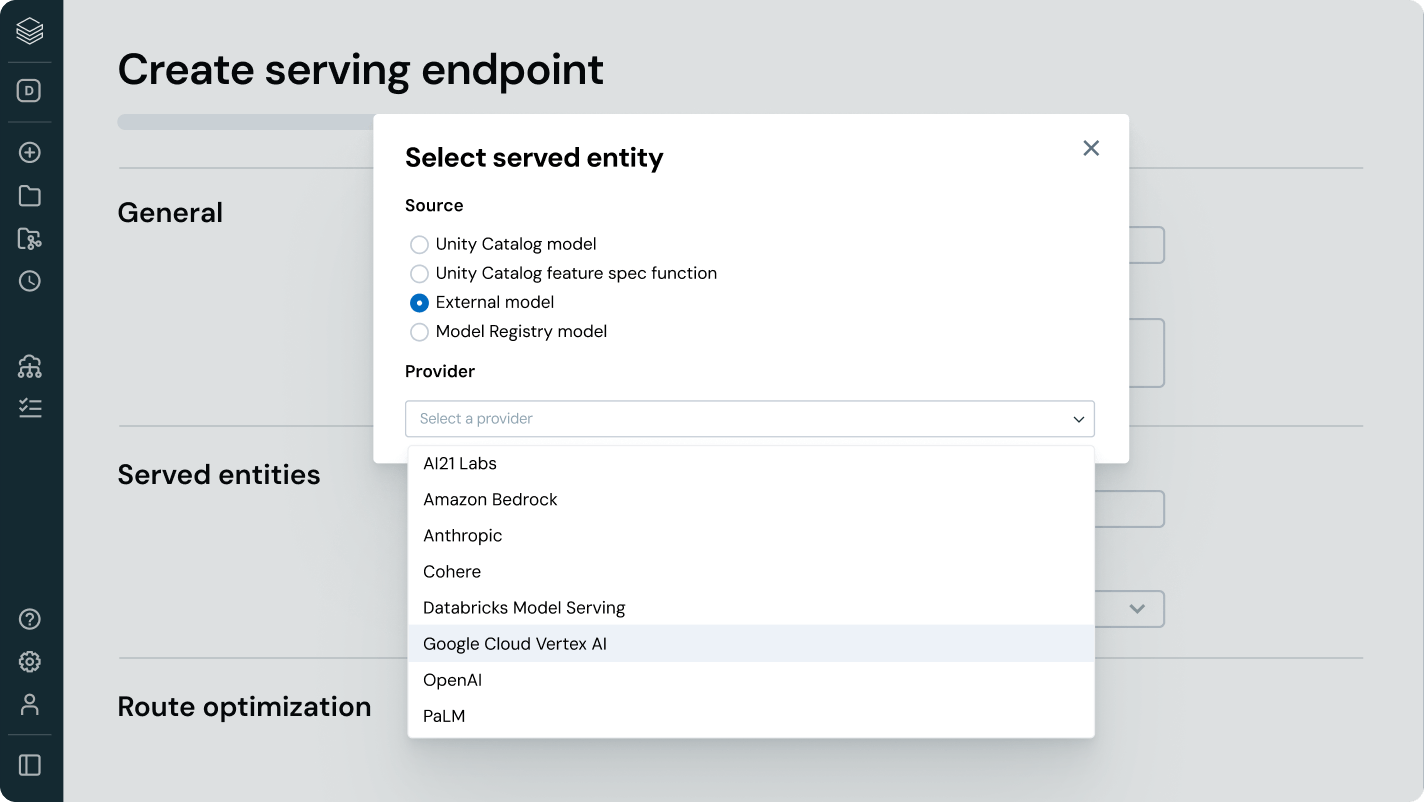Open the Settings gear icon
This screenshot has height=802, width=1424.
click(30, 662)
